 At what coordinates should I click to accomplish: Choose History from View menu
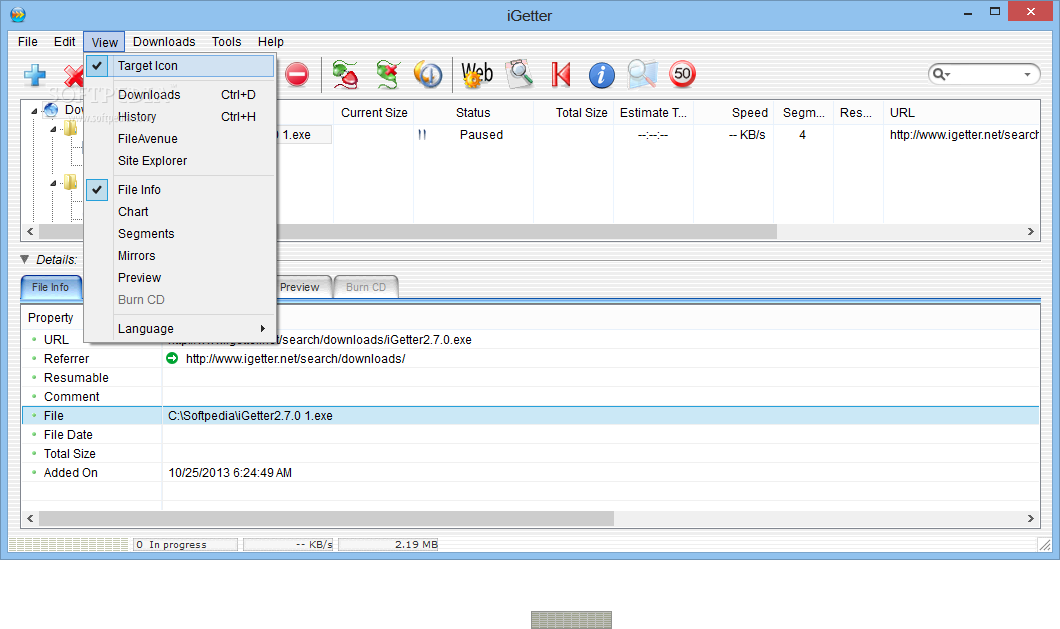point(180,117)
